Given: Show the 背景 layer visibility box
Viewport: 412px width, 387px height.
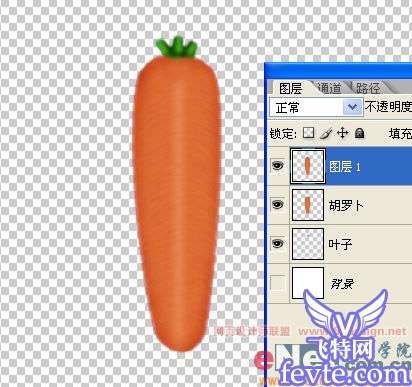Looking at the screenshot, I should 278,283.
